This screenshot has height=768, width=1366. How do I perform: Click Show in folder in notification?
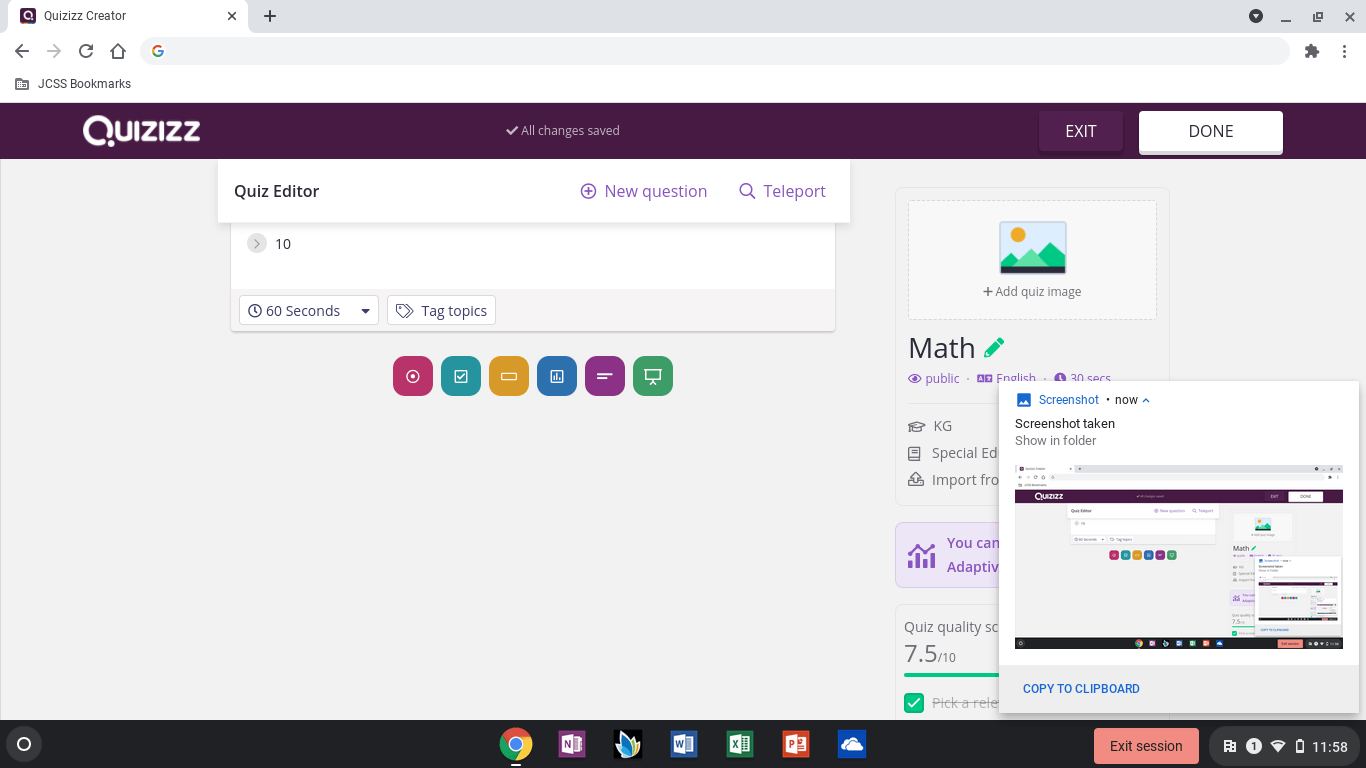[1056, 440]
